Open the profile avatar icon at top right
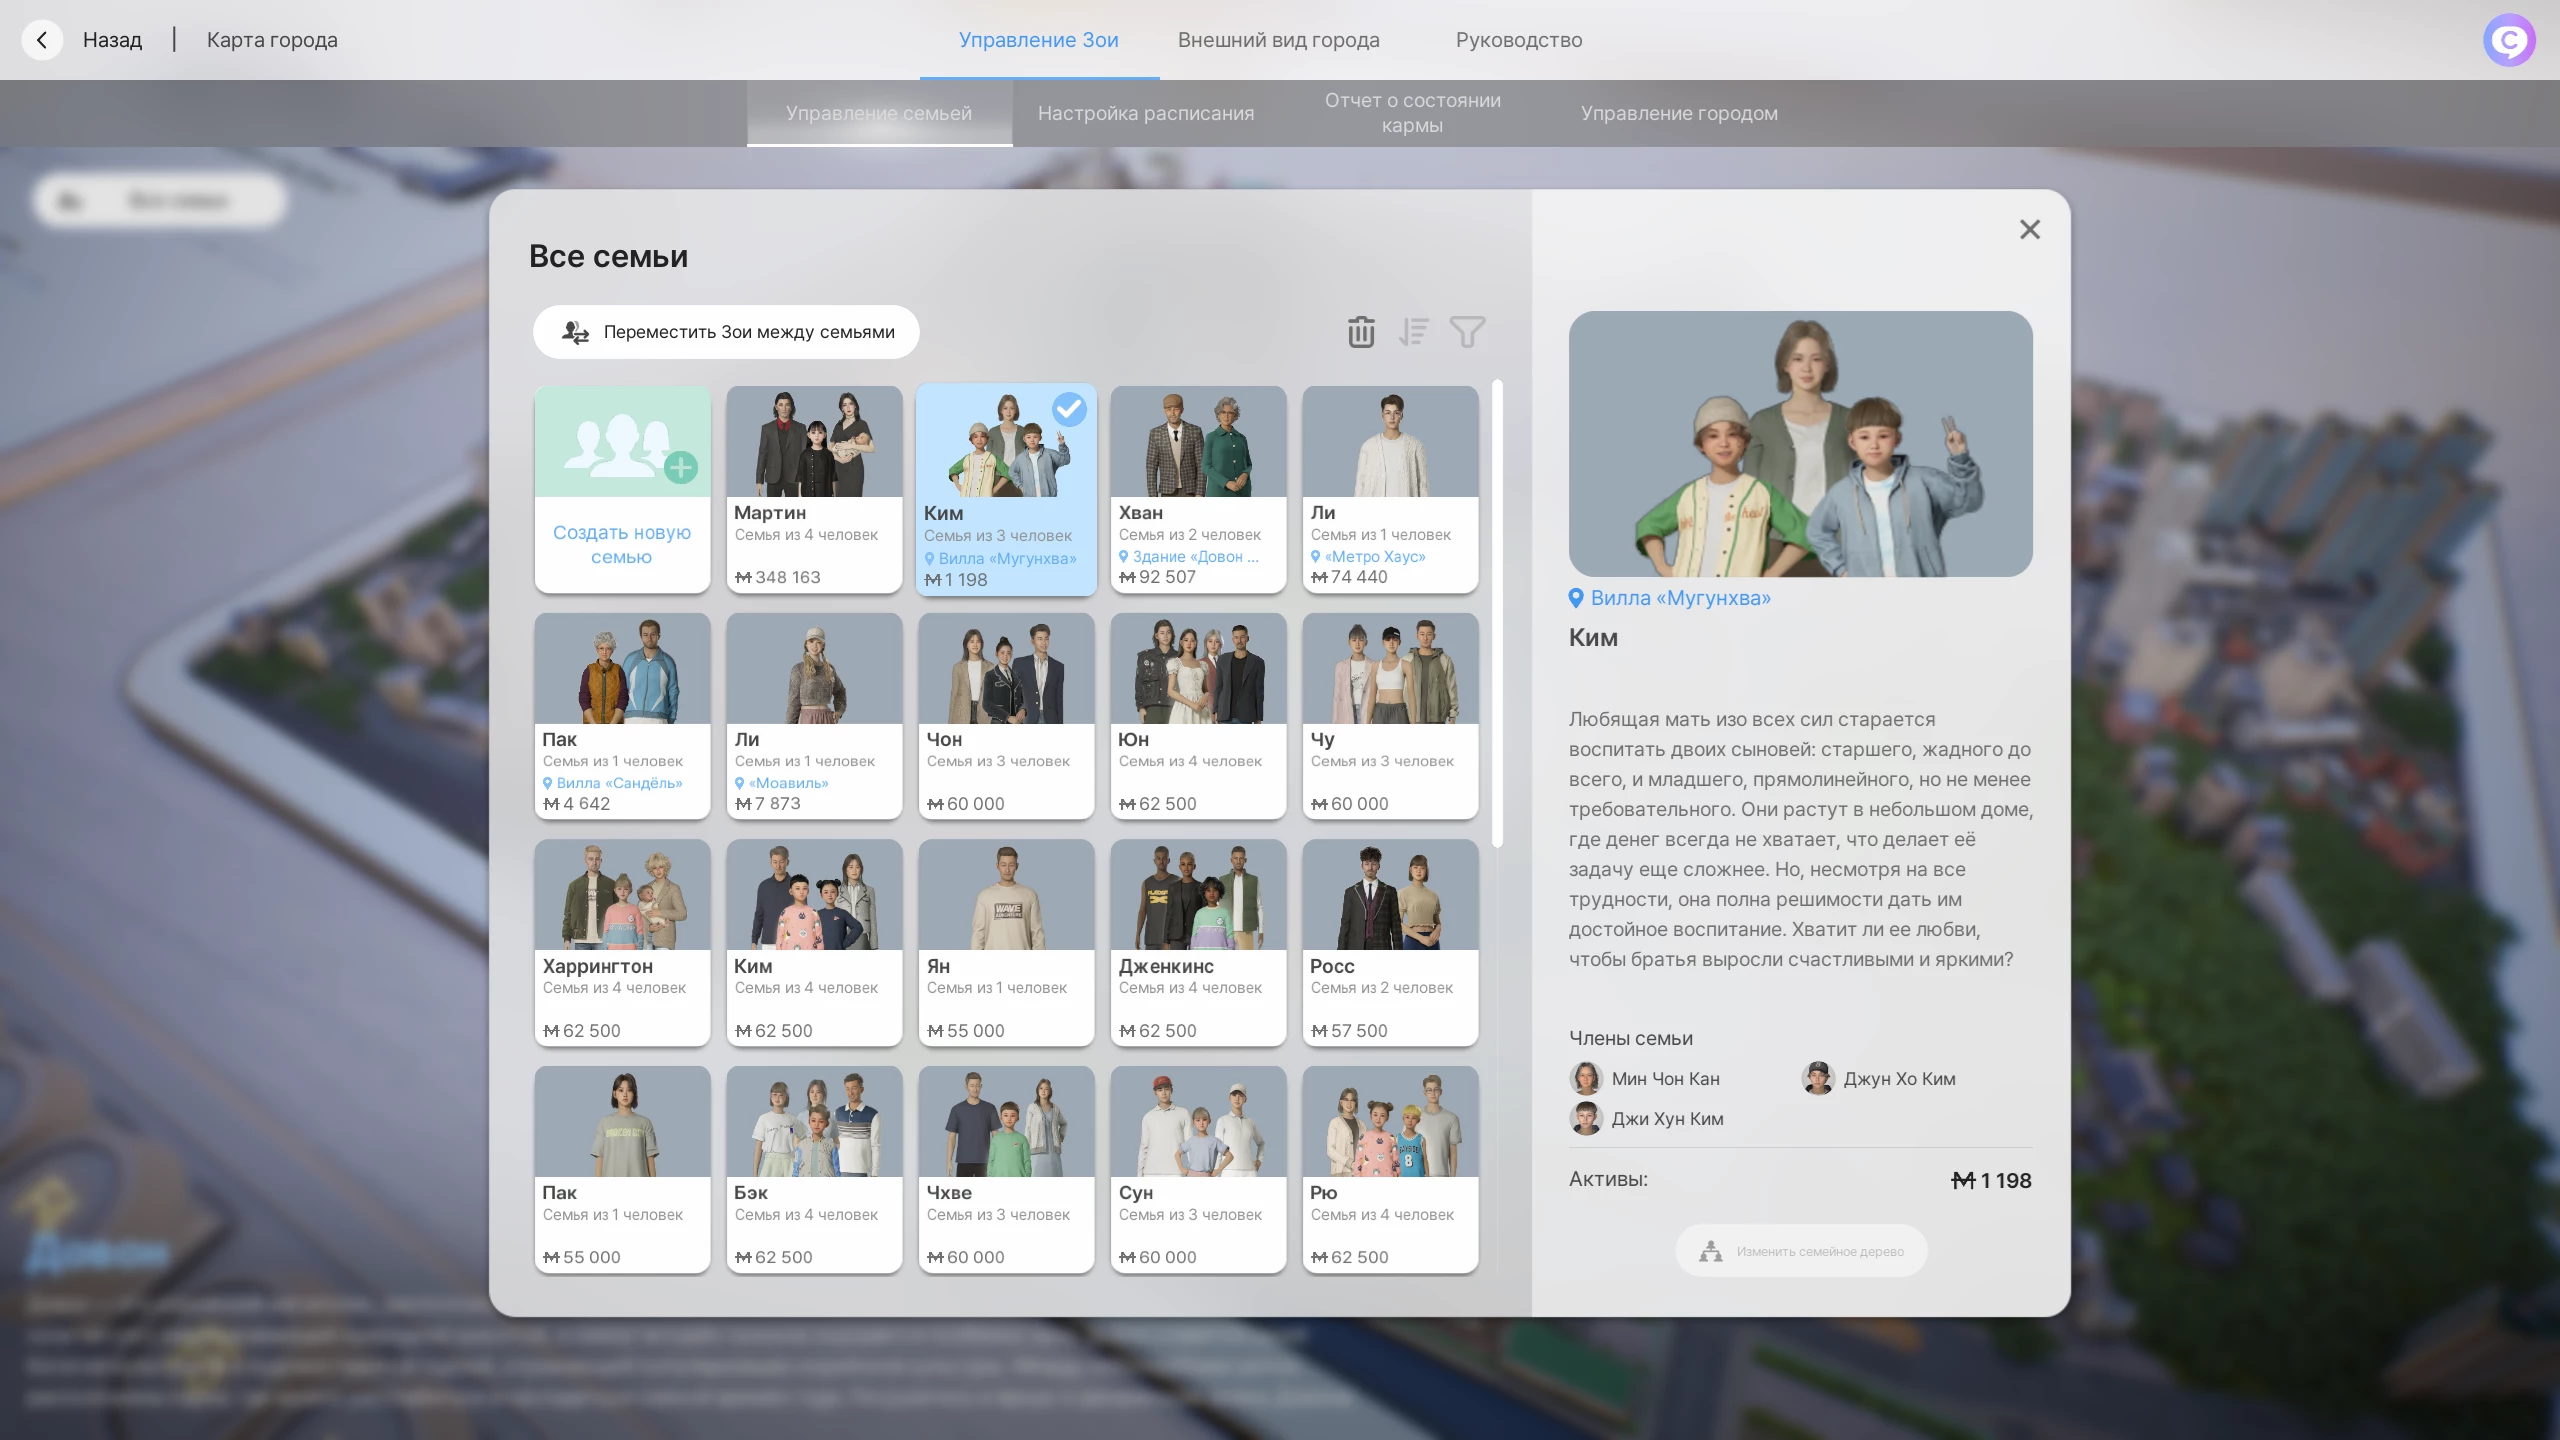2560x1440 pixels. [2508, 40]
